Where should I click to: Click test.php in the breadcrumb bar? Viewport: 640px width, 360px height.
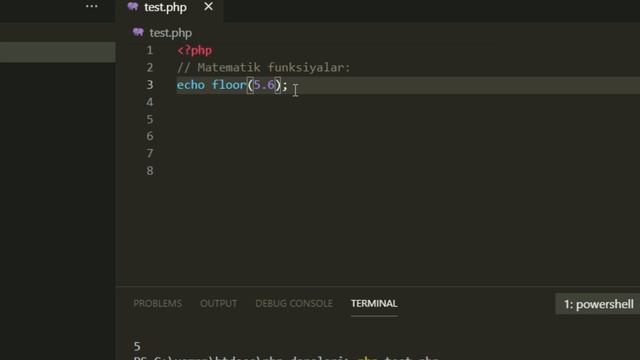click(x=171, y=33)
